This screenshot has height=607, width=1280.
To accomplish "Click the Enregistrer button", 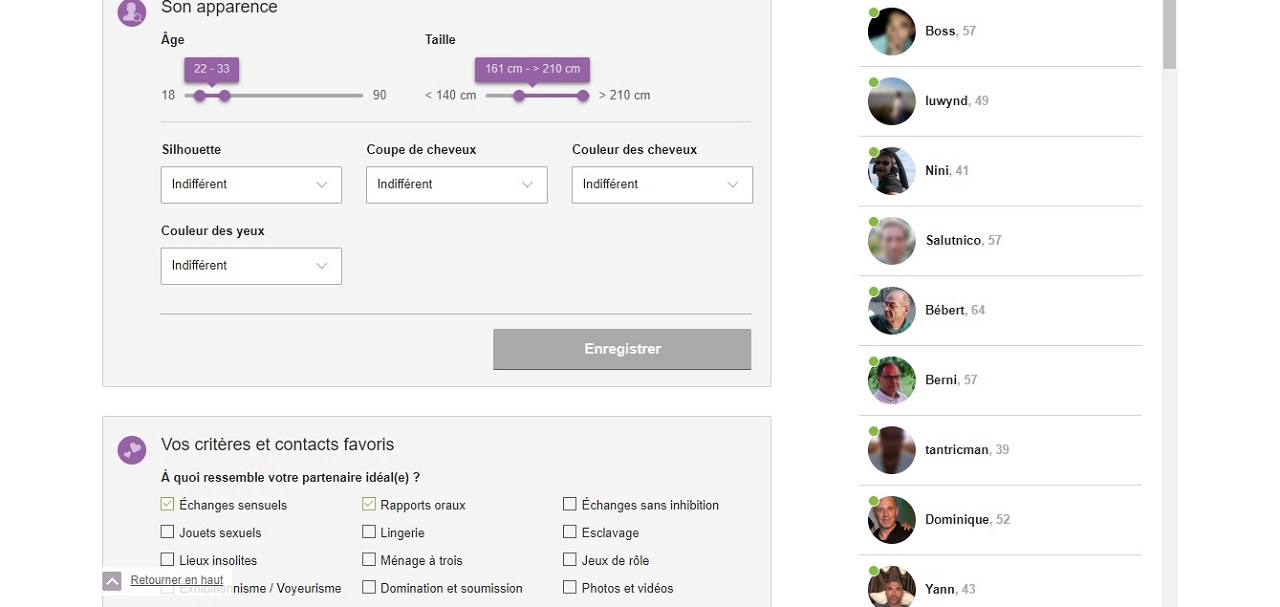I will pyautogui.click(x=622, y=348).
